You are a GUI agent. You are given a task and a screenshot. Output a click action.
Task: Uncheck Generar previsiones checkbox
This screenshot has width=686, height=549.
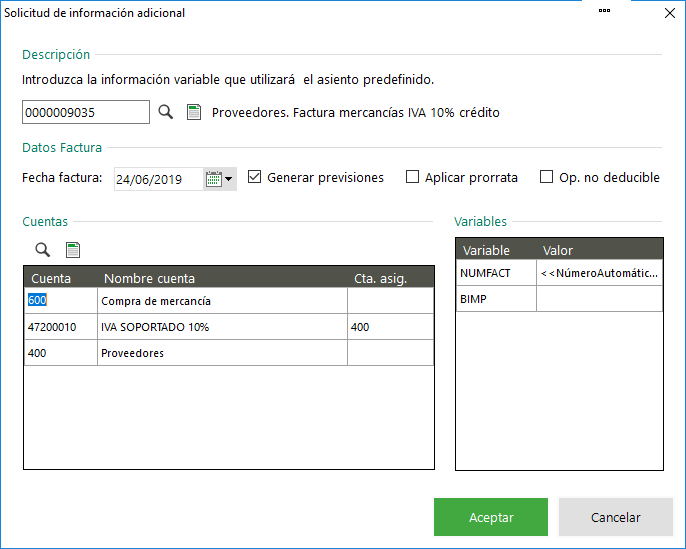[254, 177]
